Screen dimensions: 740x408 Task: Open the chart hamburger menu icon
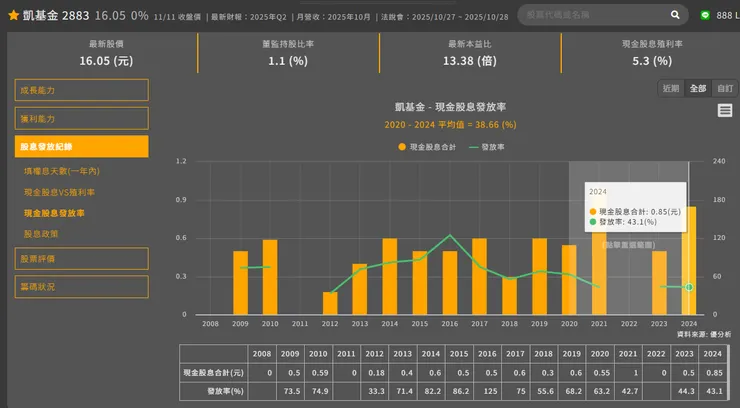[725, 110]
